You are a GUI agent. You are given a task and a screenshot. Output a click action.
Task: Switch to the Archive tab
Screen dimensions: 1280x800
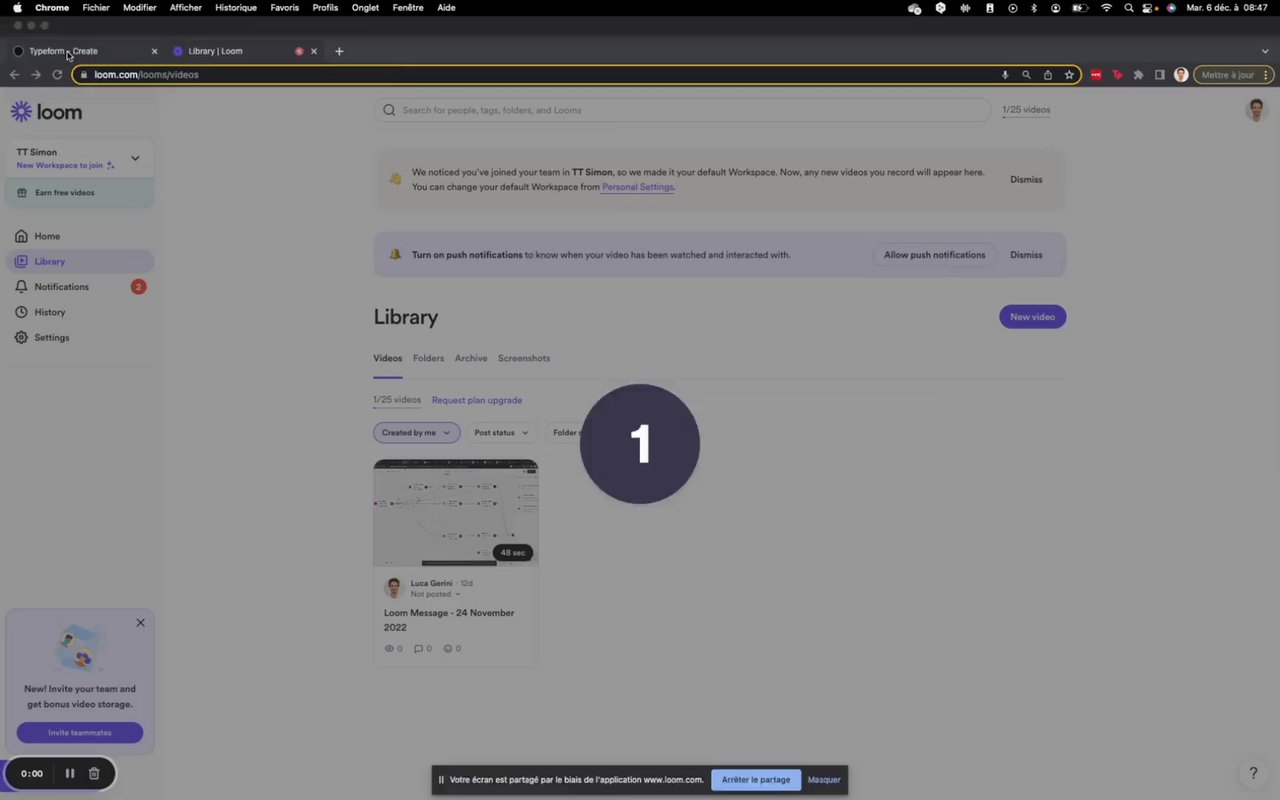[x=471, y=358]
